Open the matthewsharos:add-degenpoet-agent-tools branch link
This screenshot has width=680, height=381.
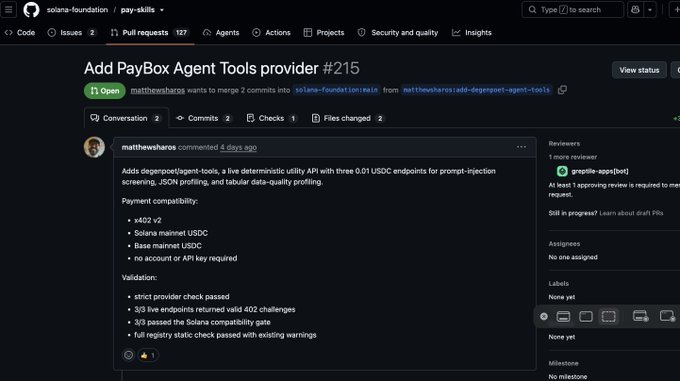(476, 90)
